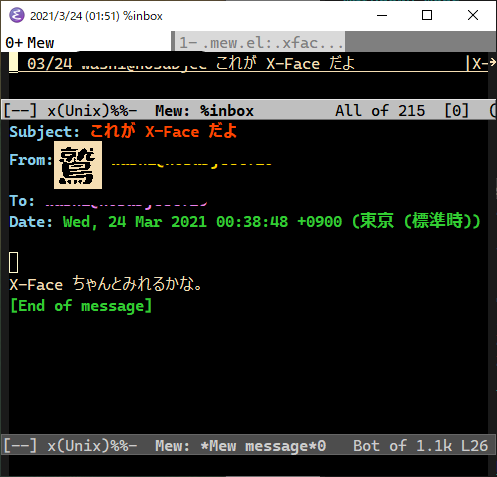Select the 03/24 message row in summary
This screenshot has width=497, height=477.
(x=248, y=63)
